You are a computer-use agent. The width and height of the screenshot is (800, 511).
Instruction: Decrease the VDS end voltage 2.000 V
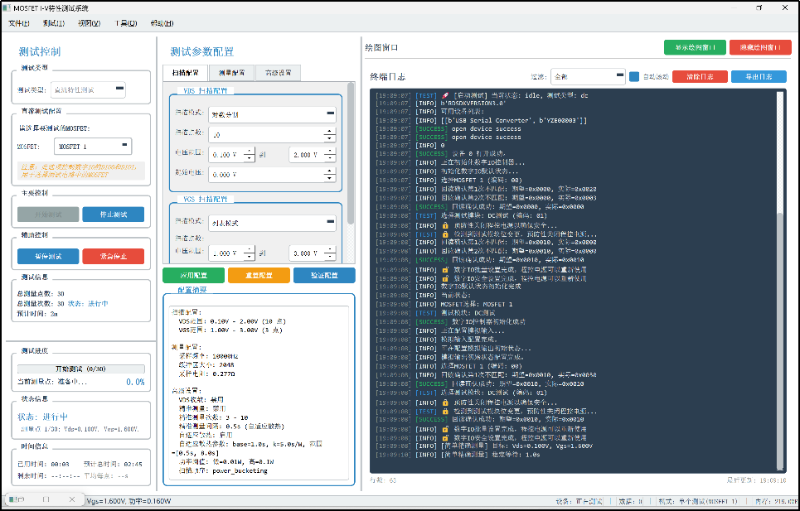click(330, 158)
